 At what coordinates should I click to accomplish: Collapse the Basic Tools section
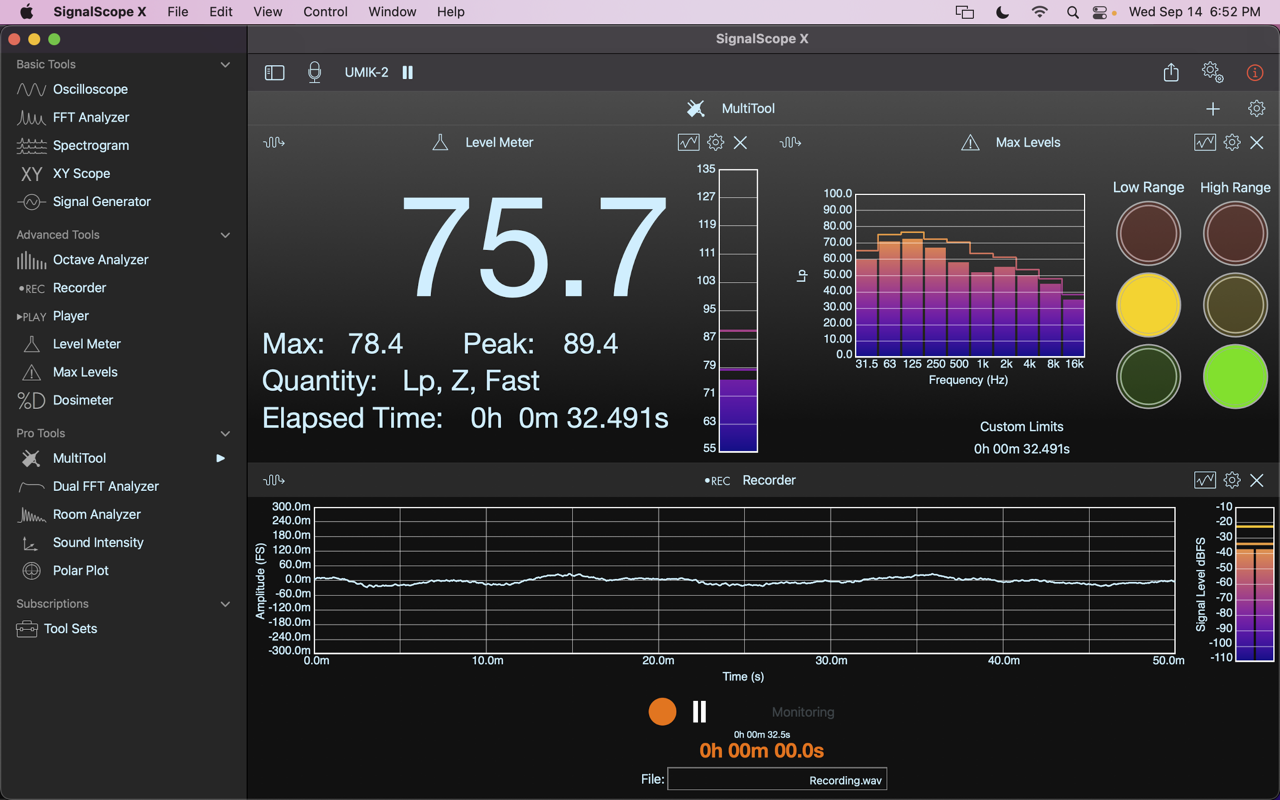coord(225,64)
